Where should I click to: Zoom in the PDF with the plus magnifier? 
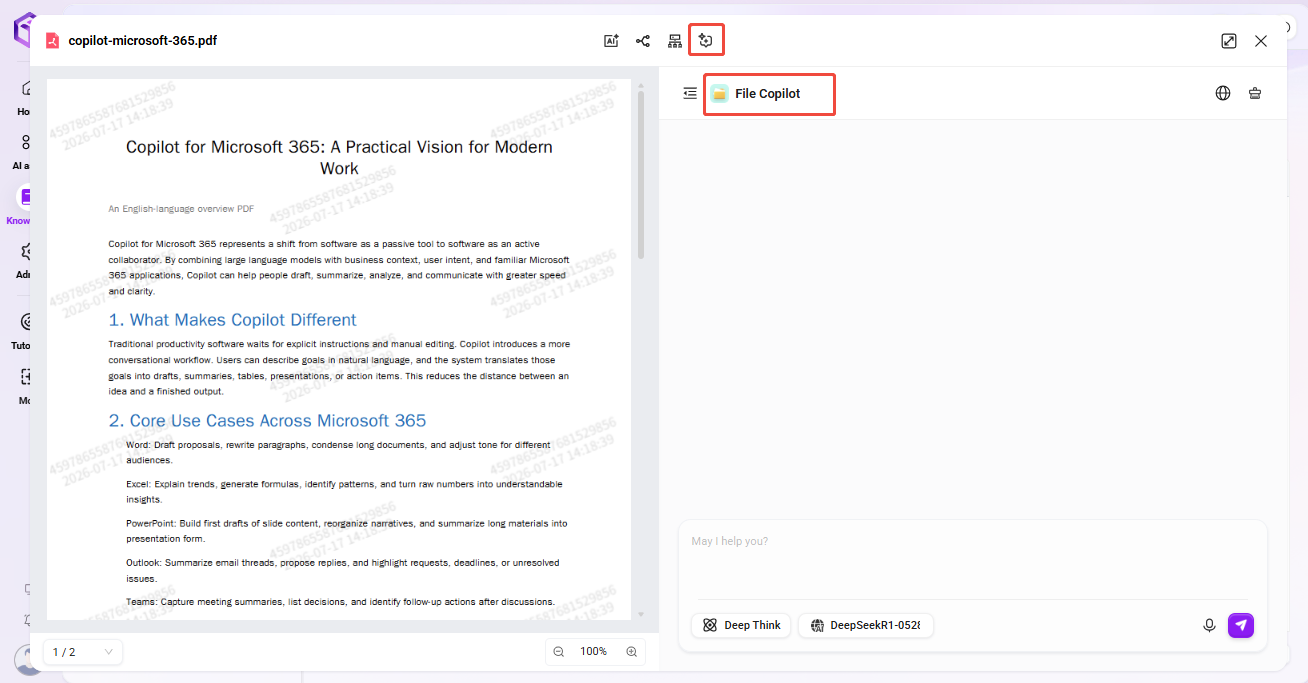point(631,652)
